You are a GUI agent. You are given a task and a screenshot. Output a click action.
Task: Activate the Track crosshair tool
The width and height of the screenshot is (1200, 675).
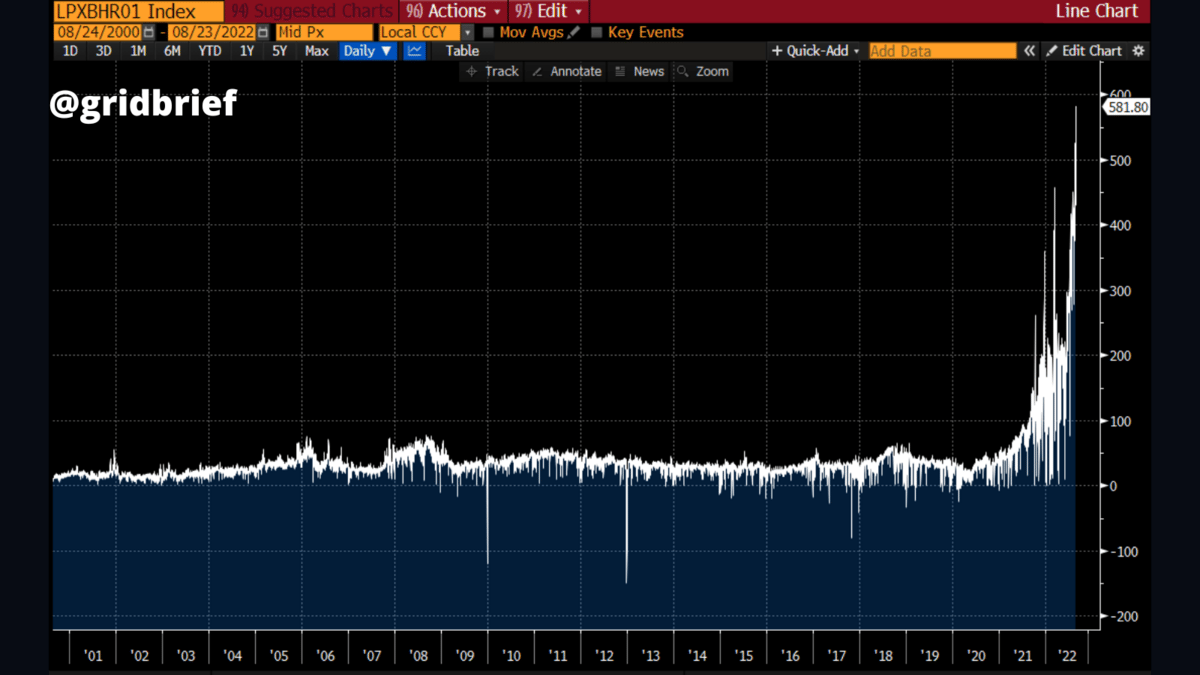click(x=493, y=71)
